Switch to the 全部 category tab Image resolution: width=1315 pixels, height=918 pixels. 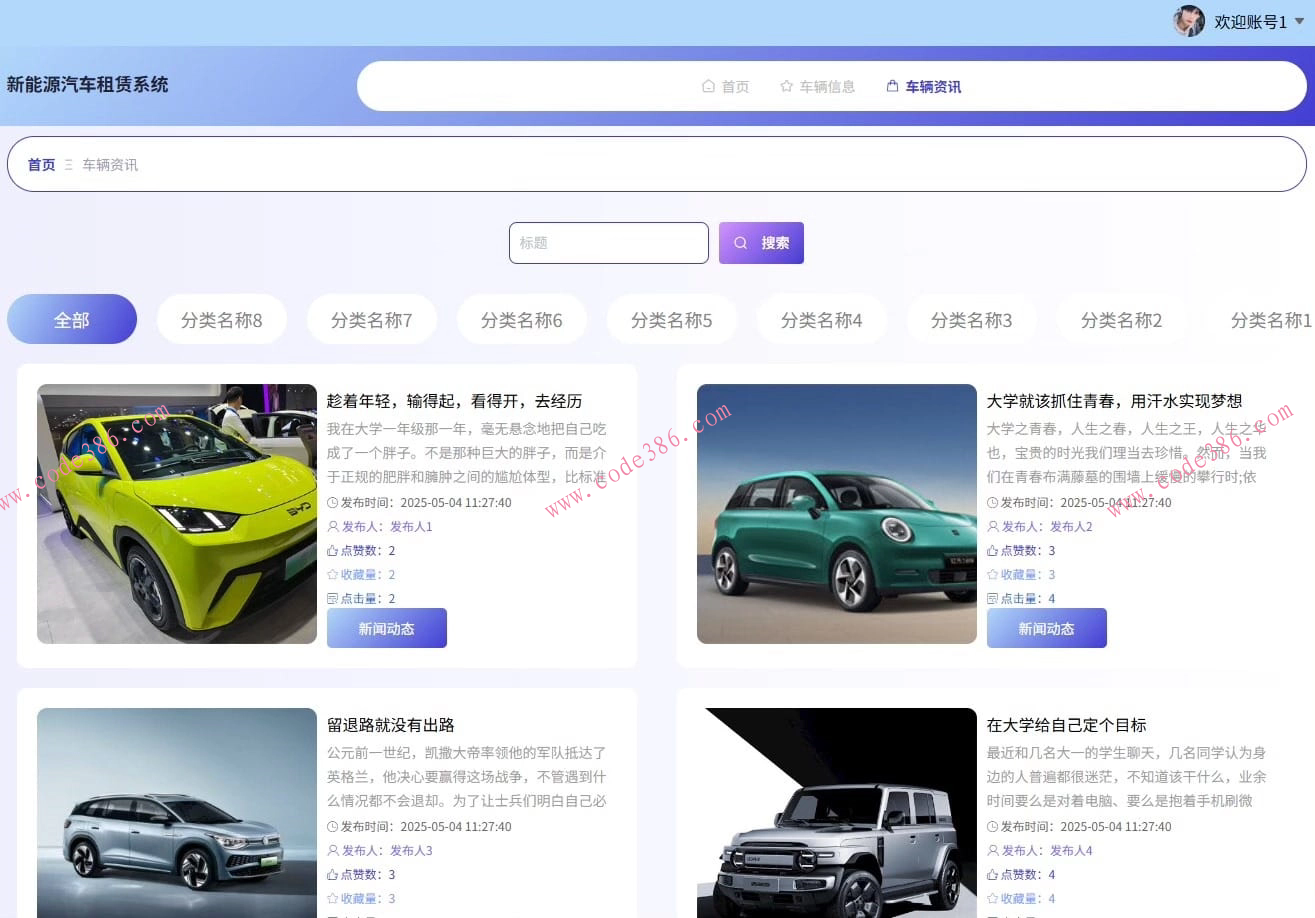click(x=70, y=319)
